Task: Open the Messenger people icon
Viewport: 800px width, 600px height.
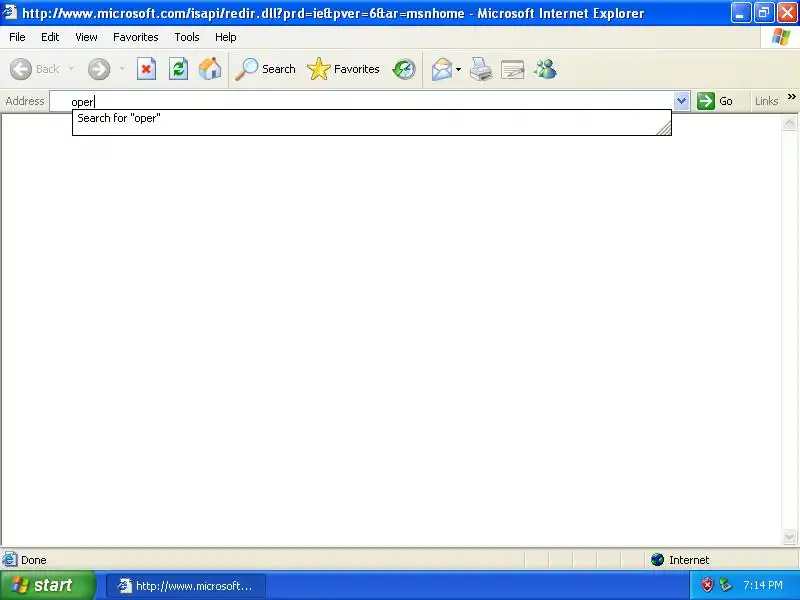Action: (545, 69)
